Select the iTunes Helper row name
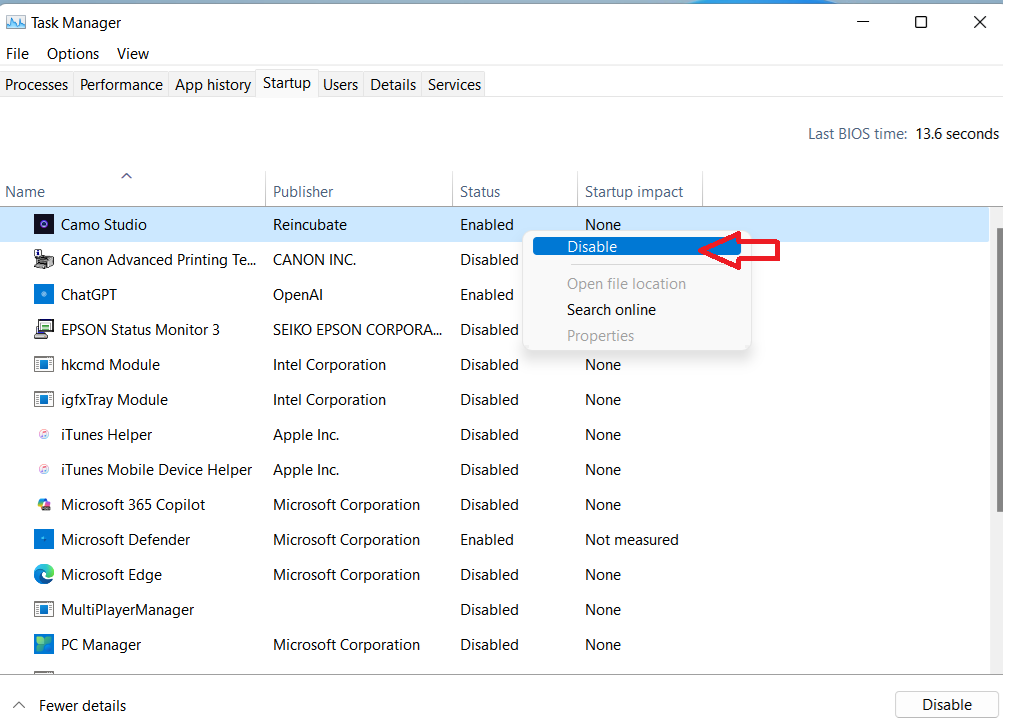The height and width of the screenshot is (724, 1009). (106, 434)
